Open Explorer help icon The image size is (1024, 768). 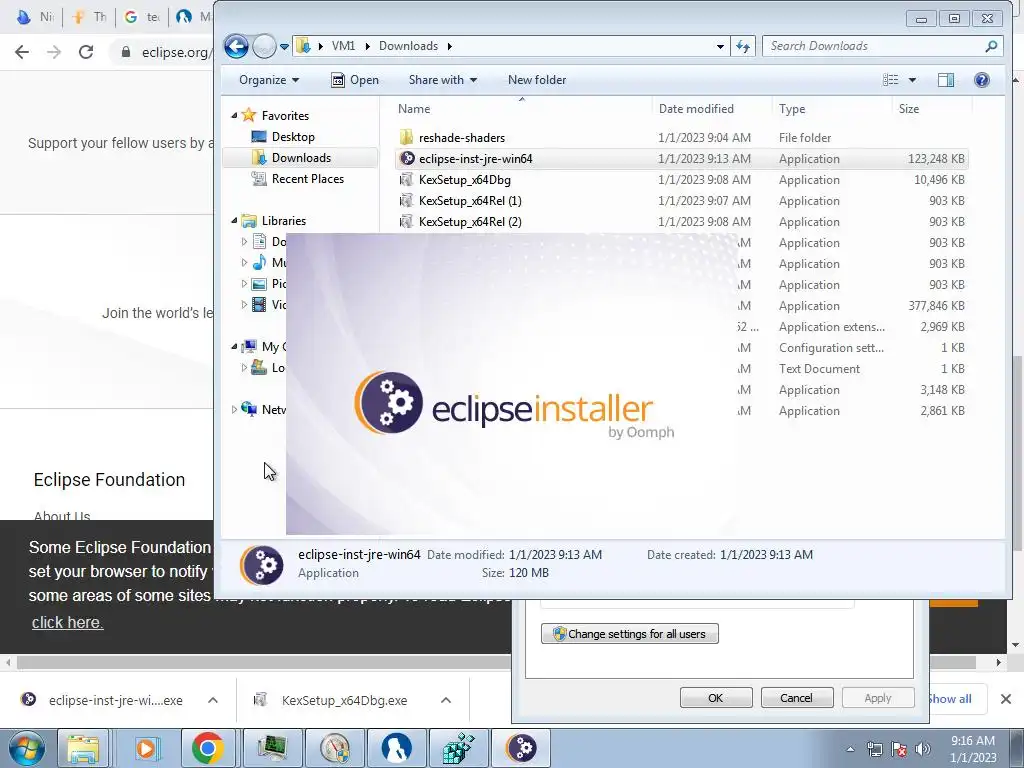pos(981,80)
